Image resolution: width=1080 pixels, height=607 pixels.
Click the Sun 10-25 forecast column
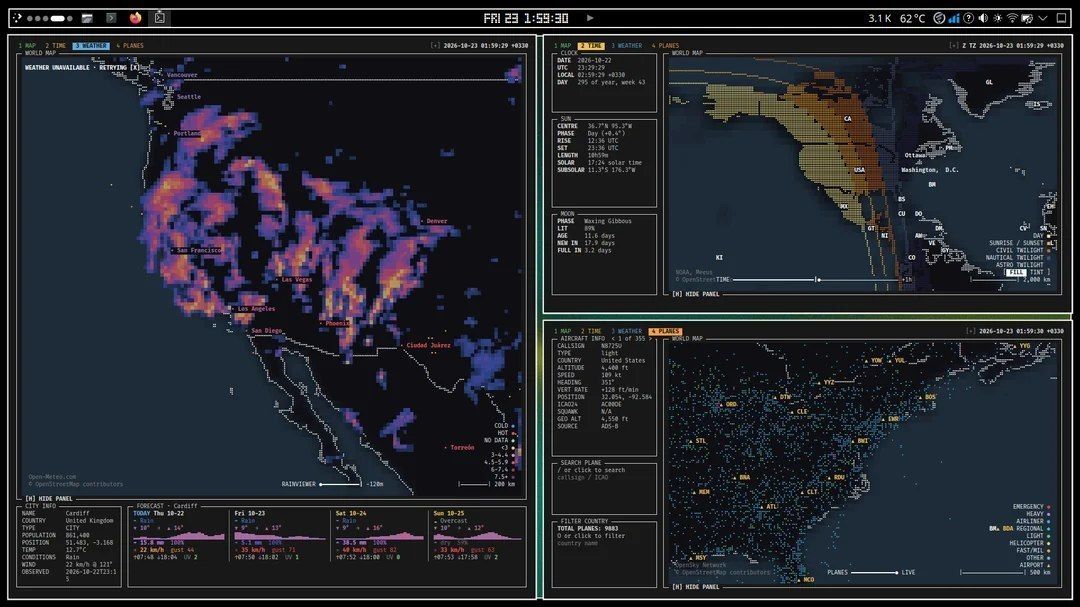coord(478,535)
